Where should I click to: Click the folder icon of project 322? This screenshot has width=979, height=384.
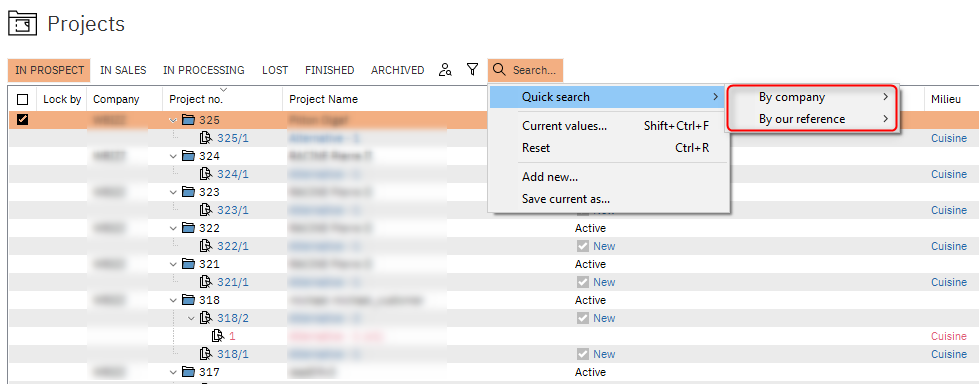click(x=188, y=228)
